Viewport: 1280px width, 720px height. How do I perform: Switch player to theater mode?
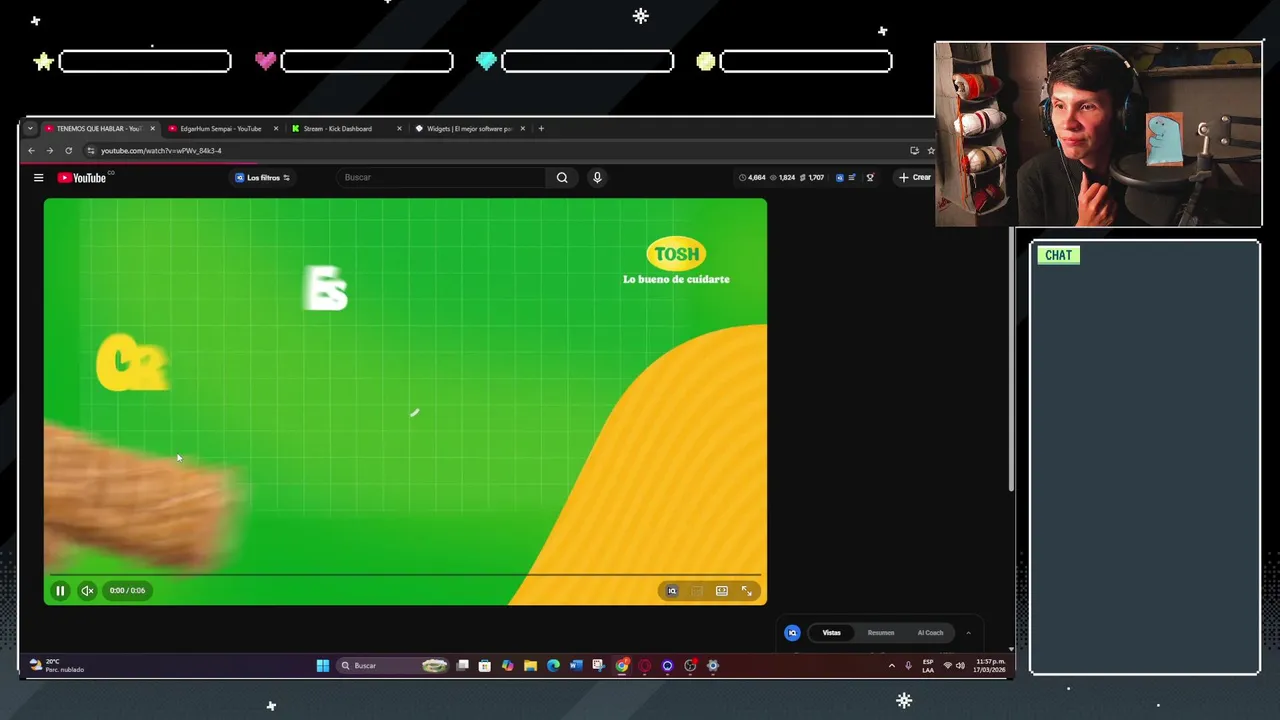[722, 591]
